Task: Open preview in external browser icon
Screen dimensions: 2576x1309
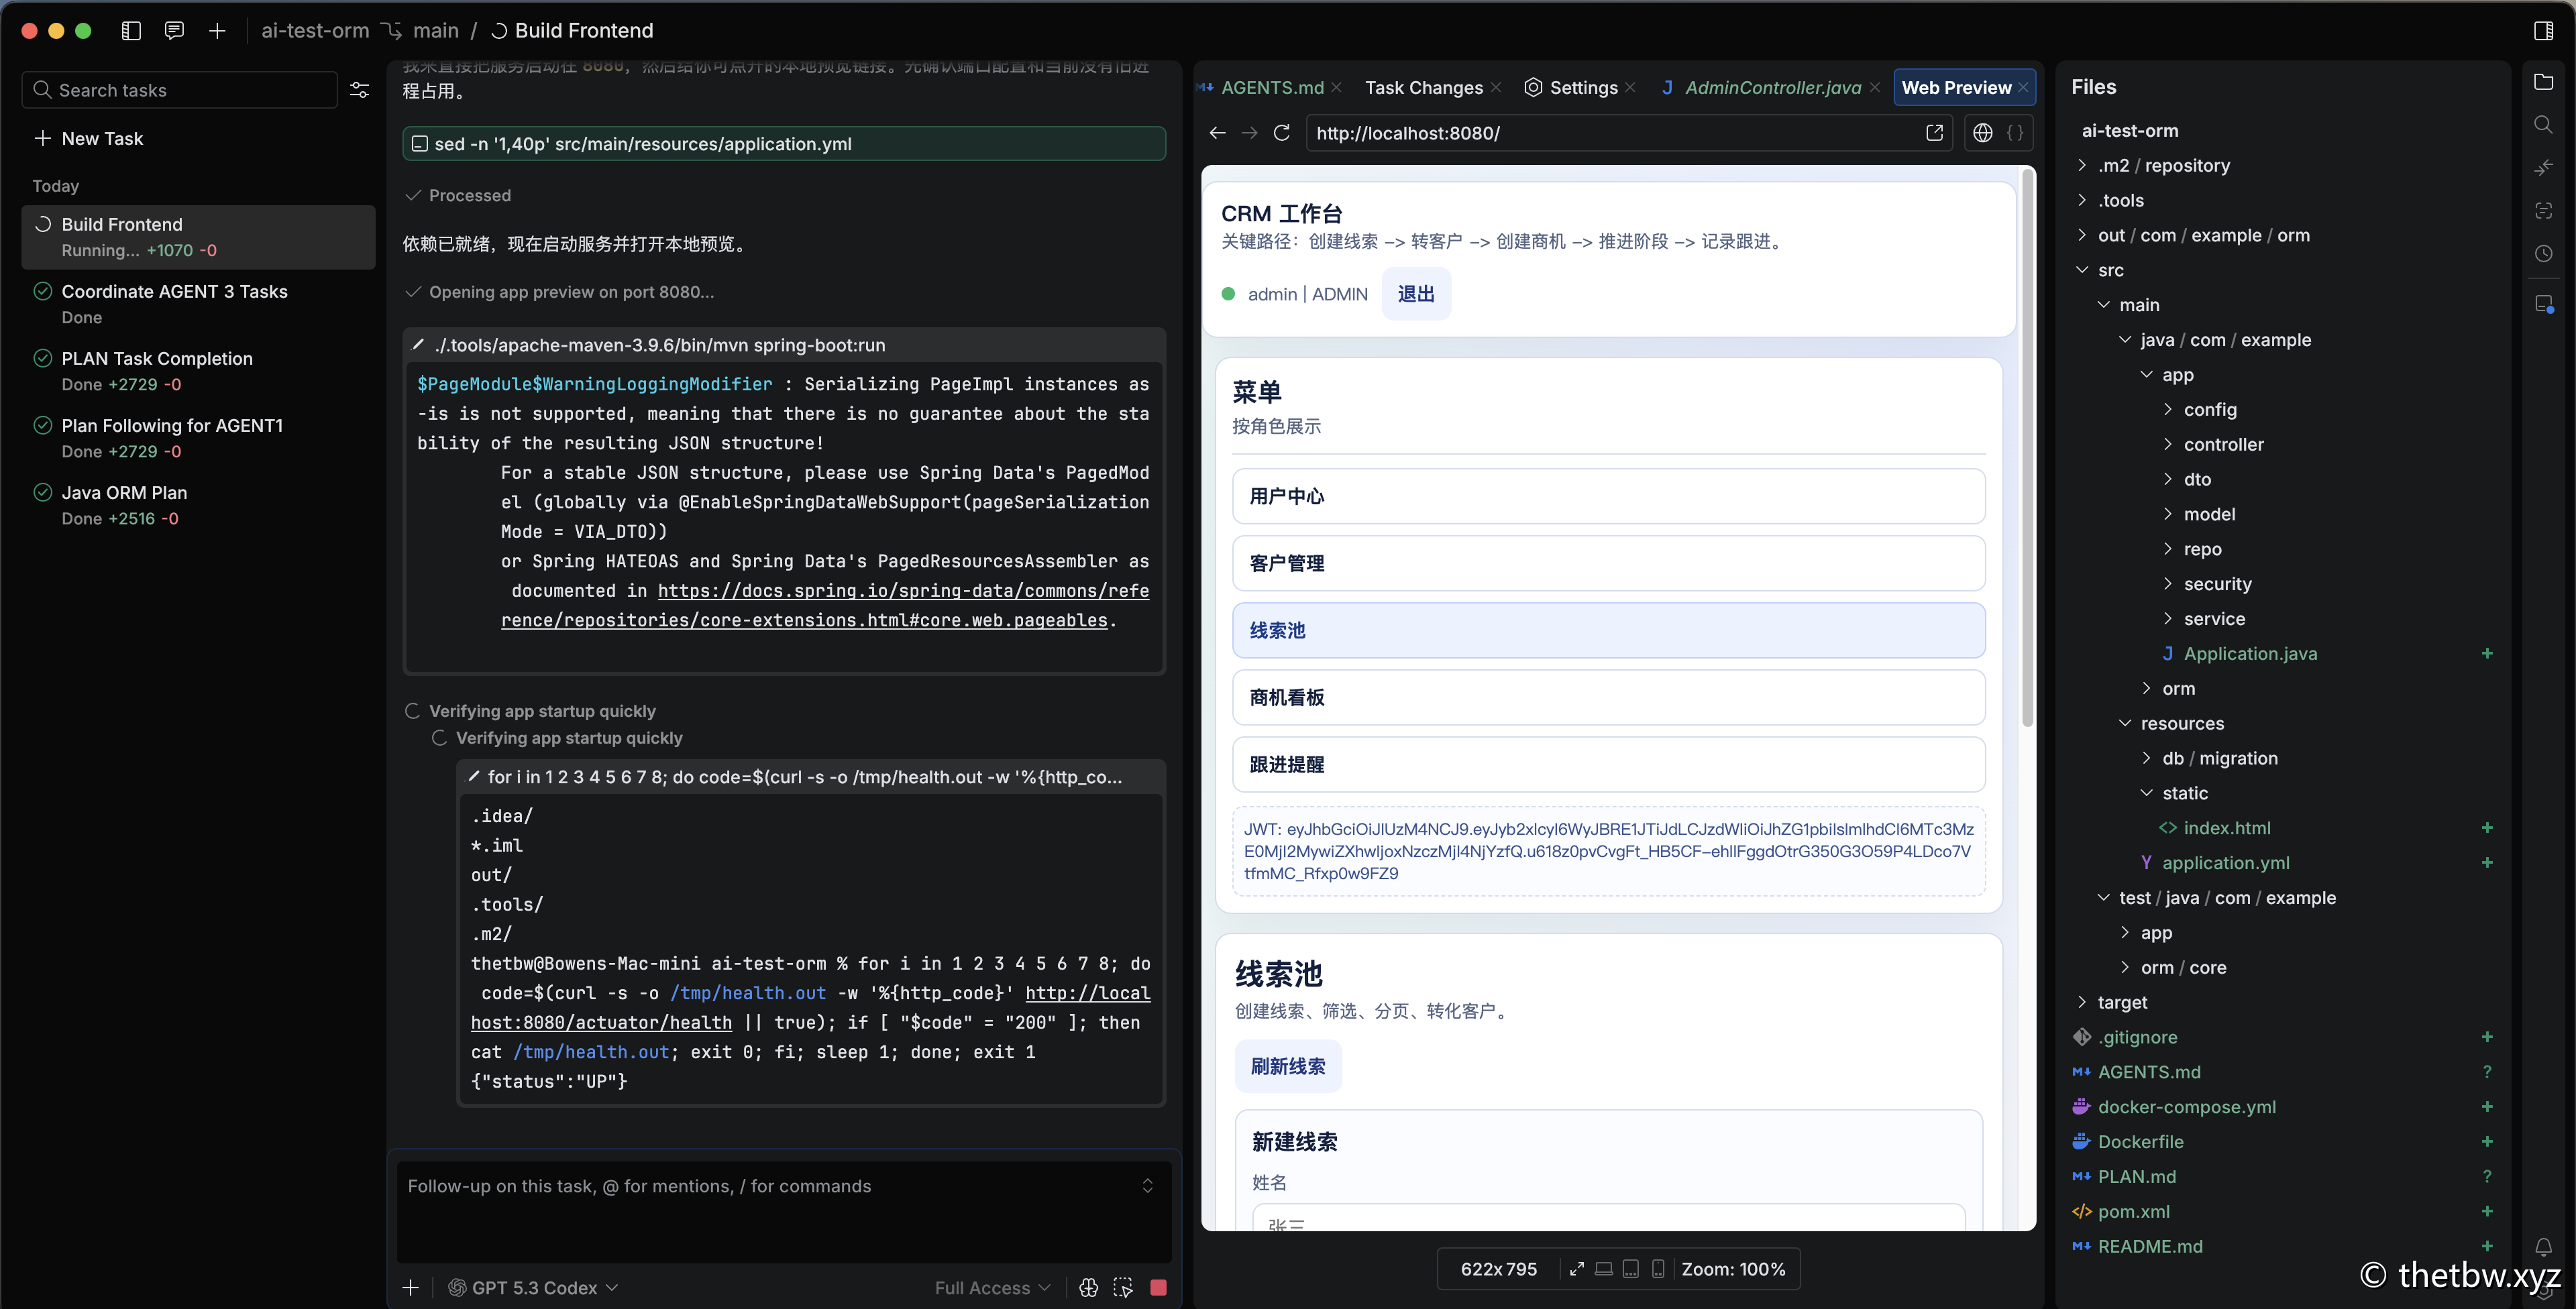Action: (1934, 133)
